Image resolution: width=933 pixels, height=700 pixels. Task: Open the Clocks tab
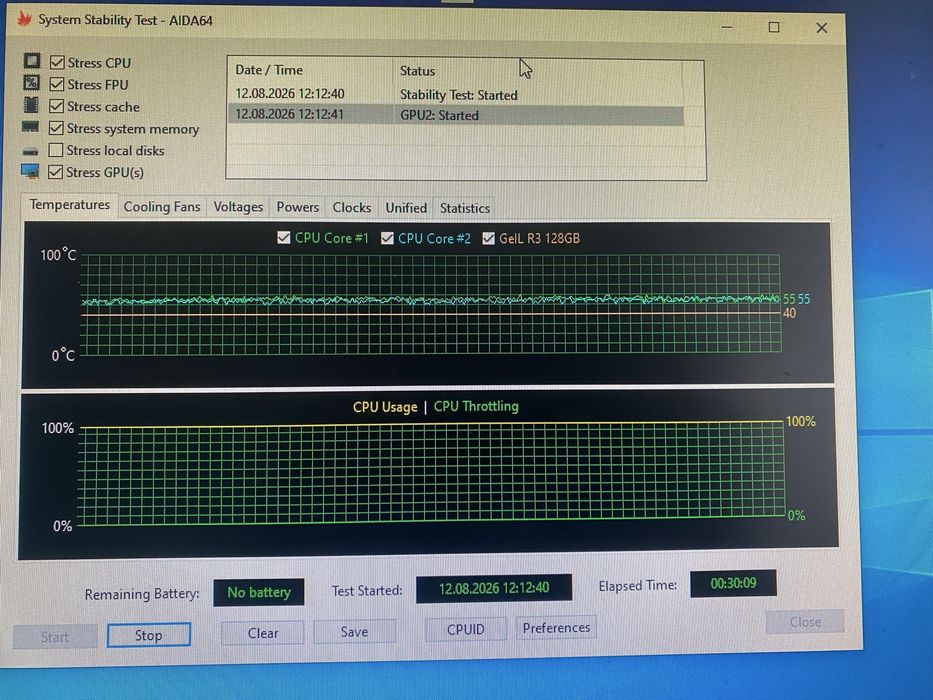(352, 208)
